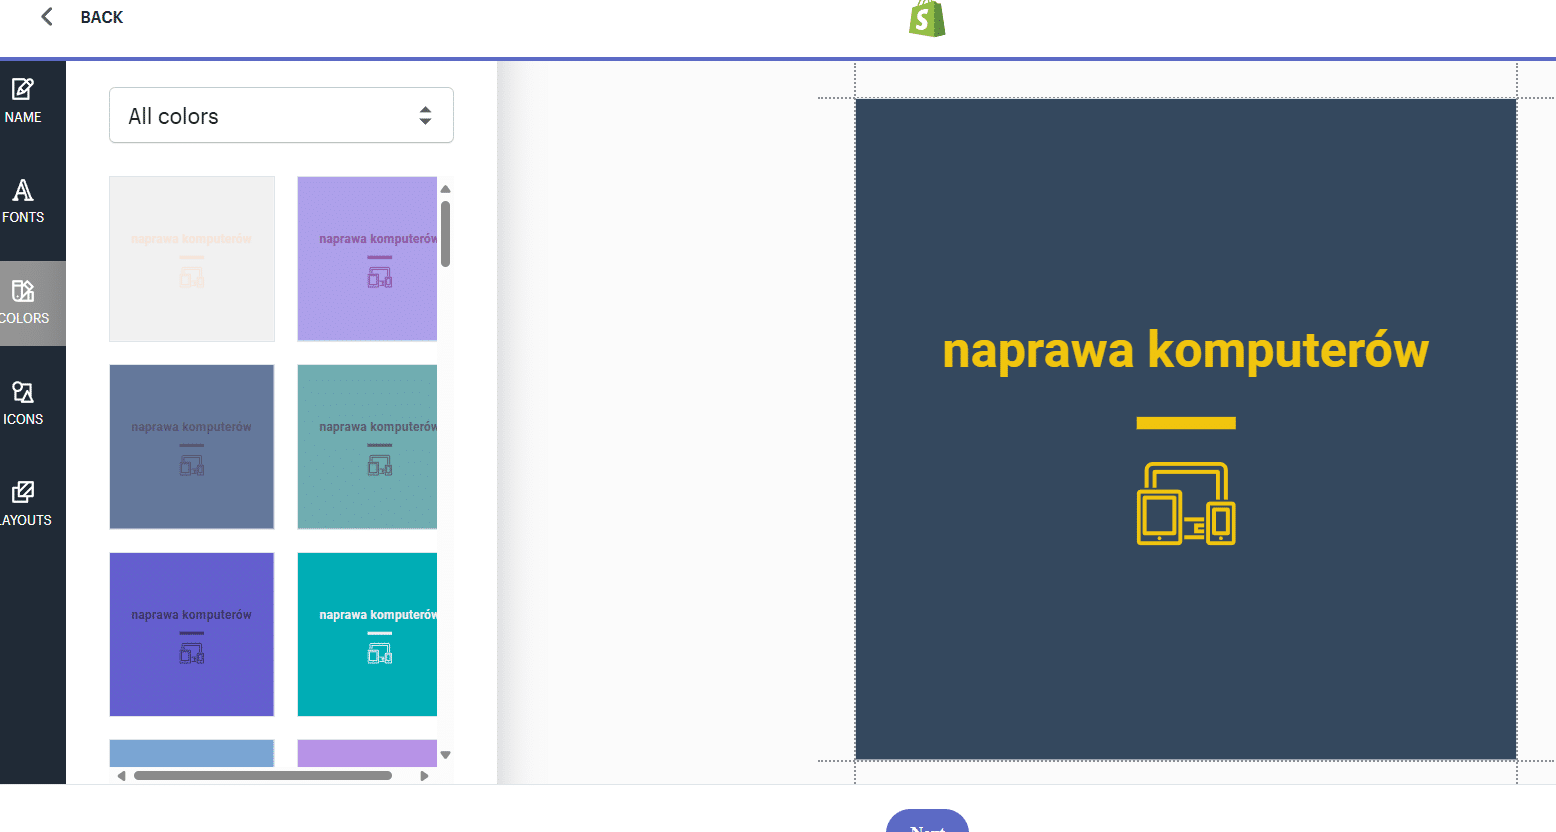
Task: Go back using the BACK link
Action: point(101,17)
